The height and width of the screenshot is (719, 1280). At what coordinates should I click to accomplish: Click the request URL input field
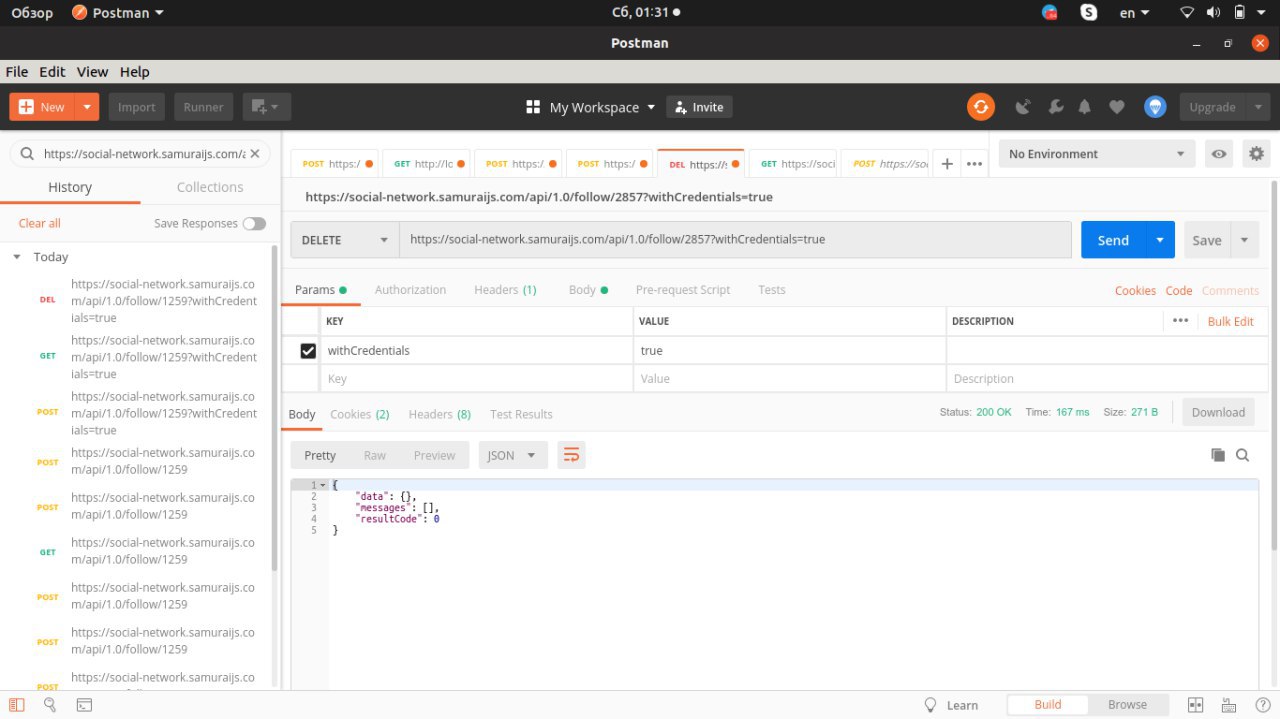pyautogui.click(x=735, y=240)
